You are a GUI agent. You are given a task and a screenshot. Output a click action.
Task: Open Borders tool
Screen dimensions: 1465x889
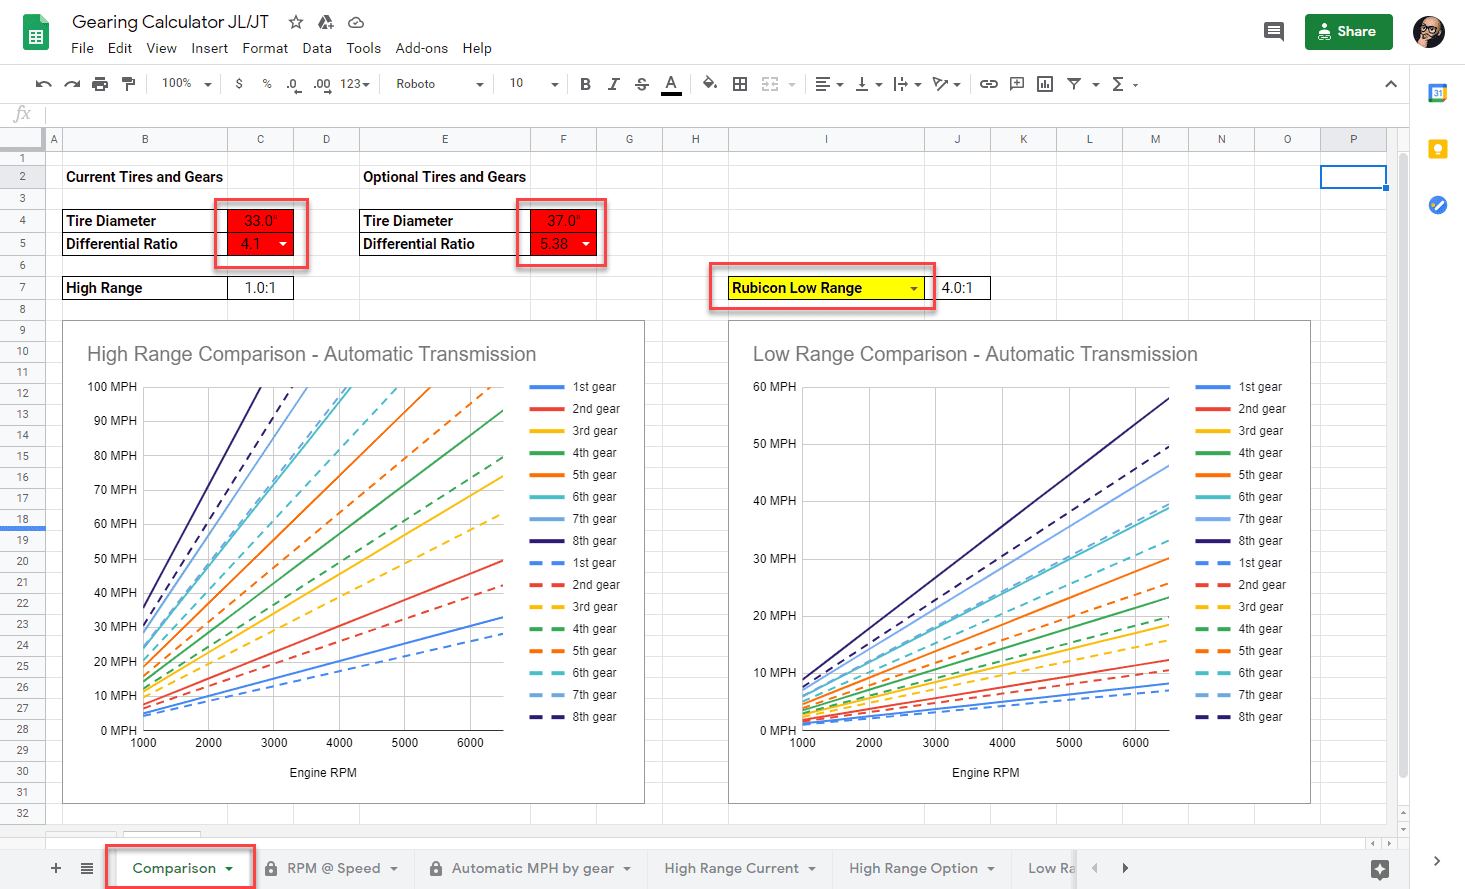pos(740,84)
